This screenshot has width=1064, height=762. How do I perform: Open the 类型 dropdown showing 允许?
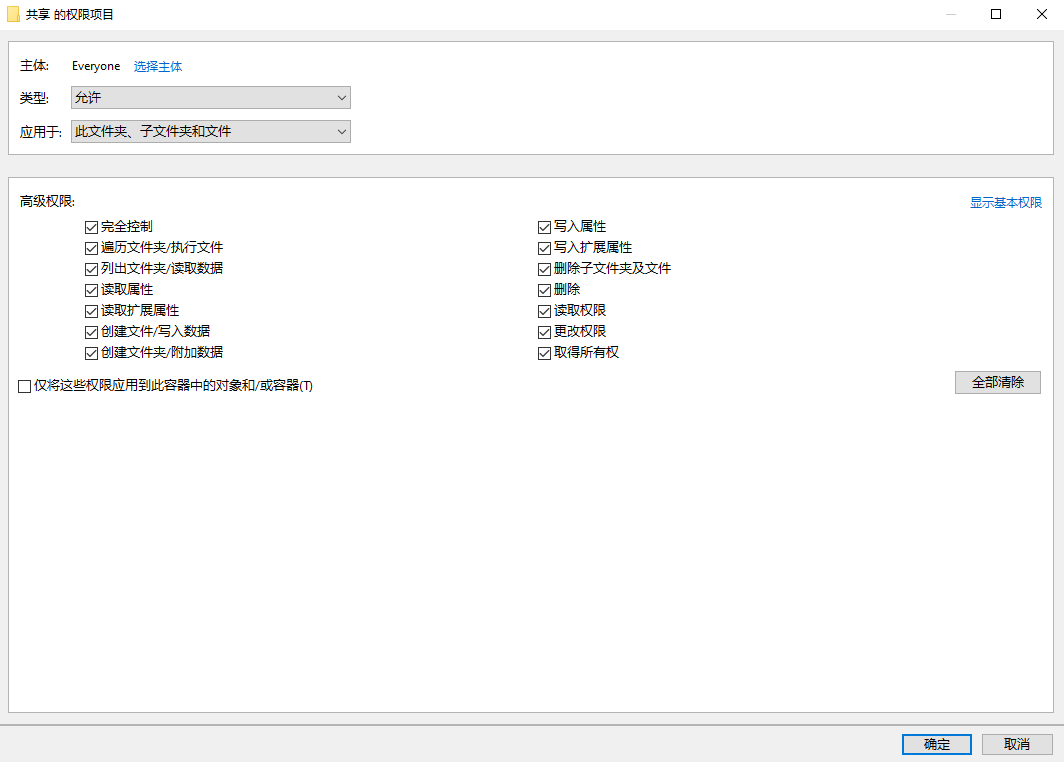pos(210,98)
